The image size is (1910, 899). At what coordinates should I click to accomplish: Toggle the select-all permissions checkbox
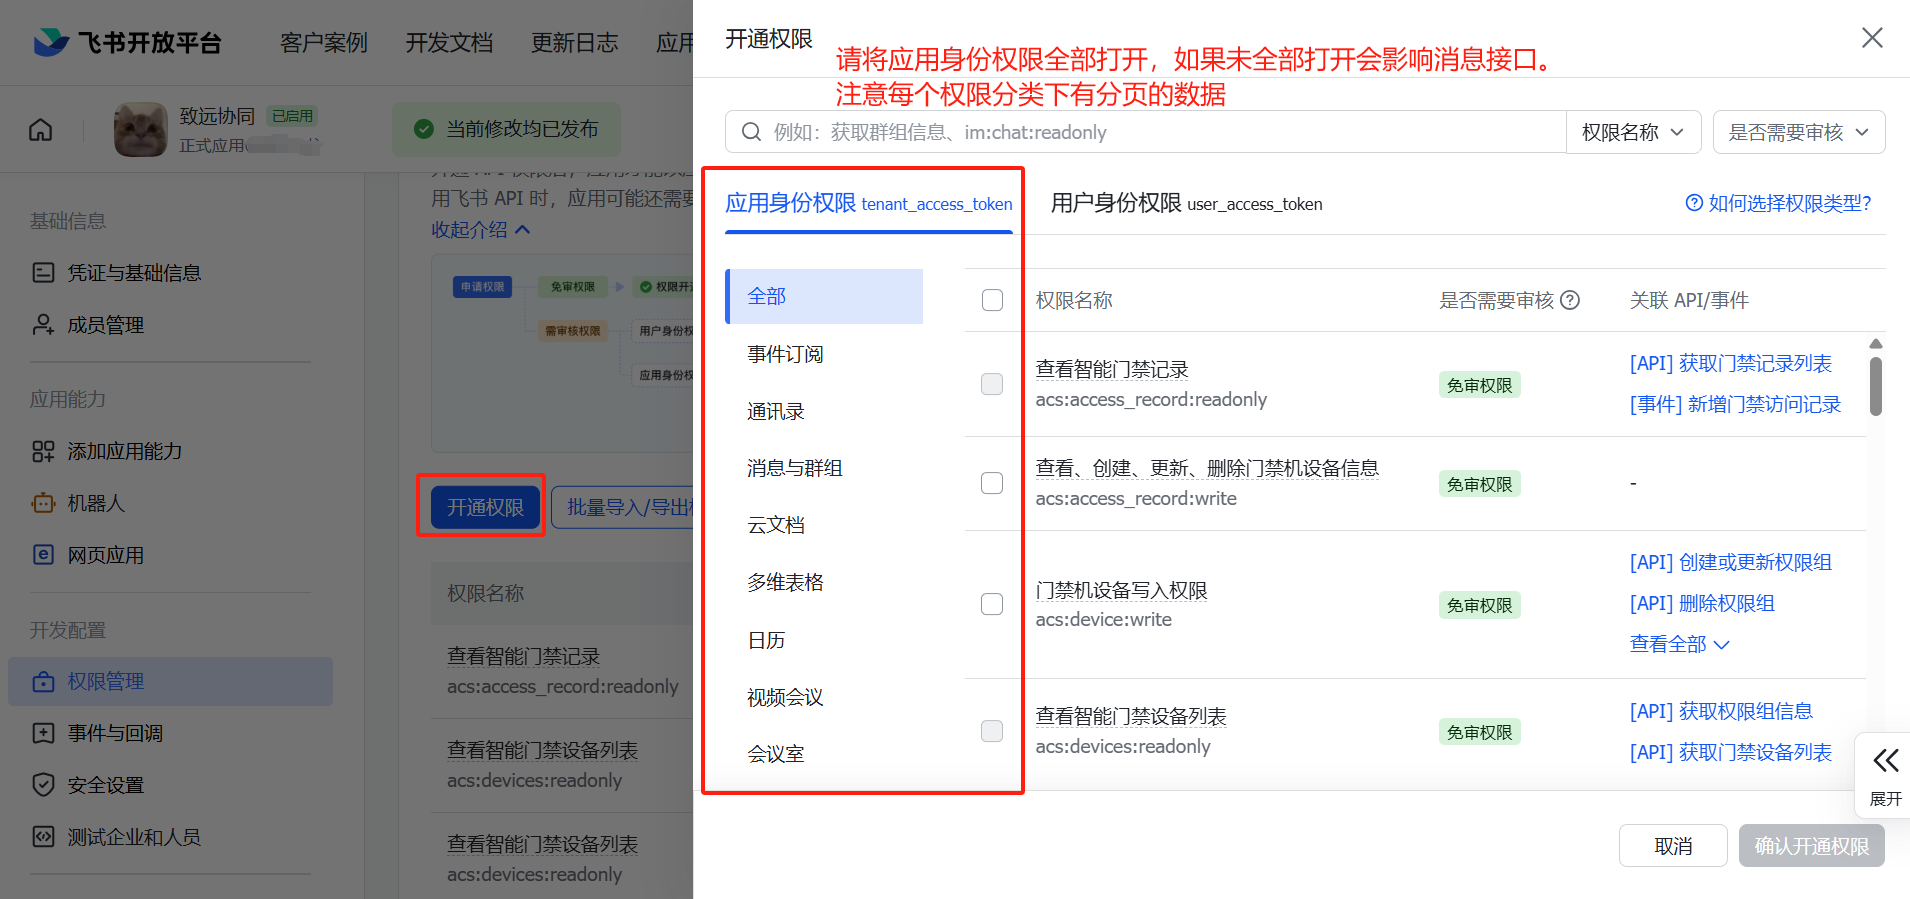pos(992,300)
